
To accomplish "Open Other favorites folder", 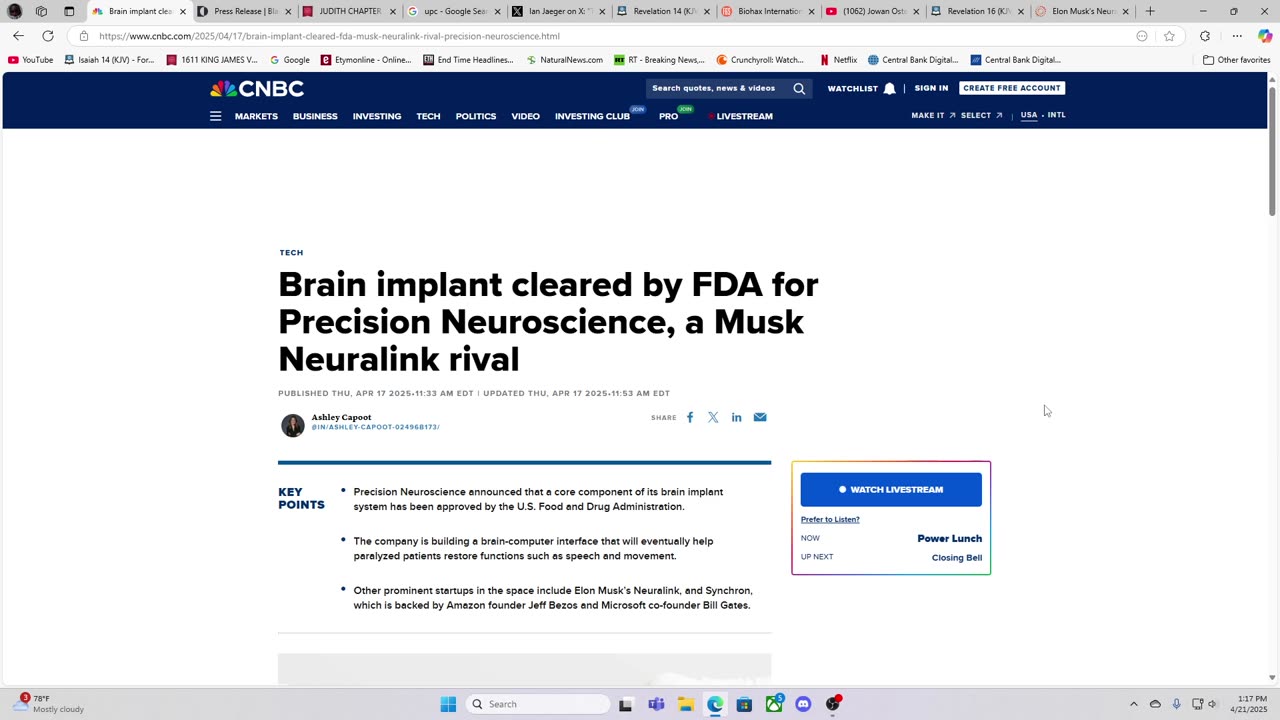I will 1237,60.
